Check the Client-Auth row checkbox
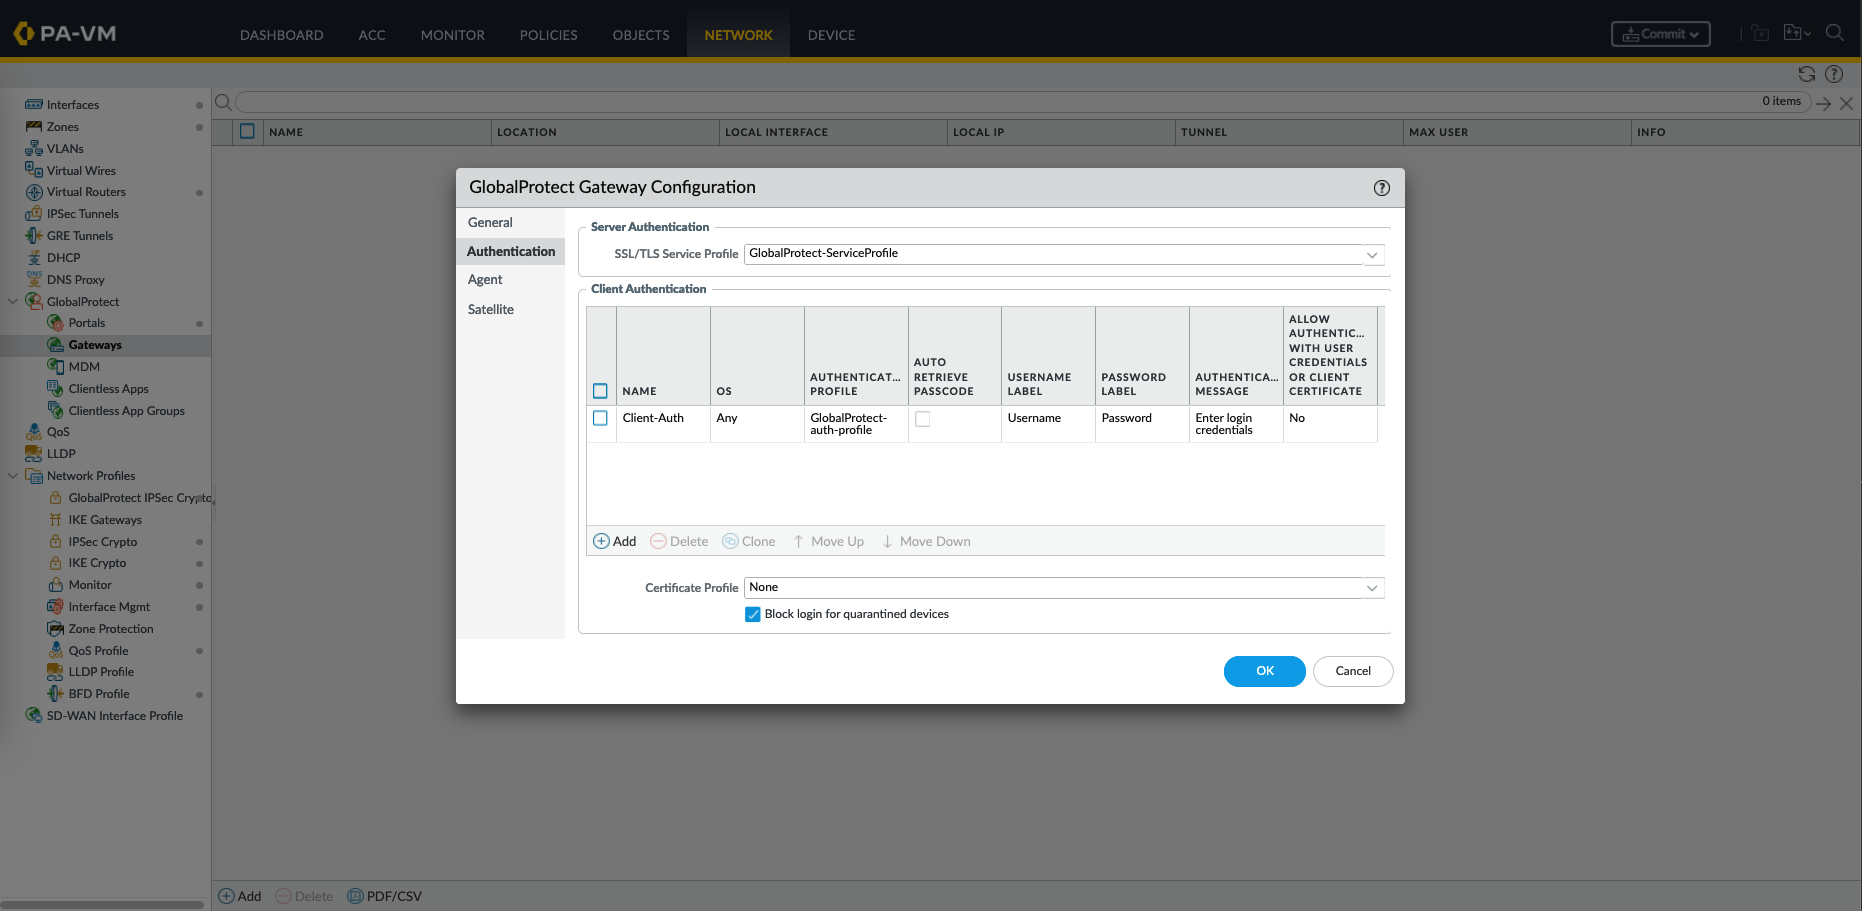The image size is (1862, 911). pyautogui.click(x=600, y=418)
